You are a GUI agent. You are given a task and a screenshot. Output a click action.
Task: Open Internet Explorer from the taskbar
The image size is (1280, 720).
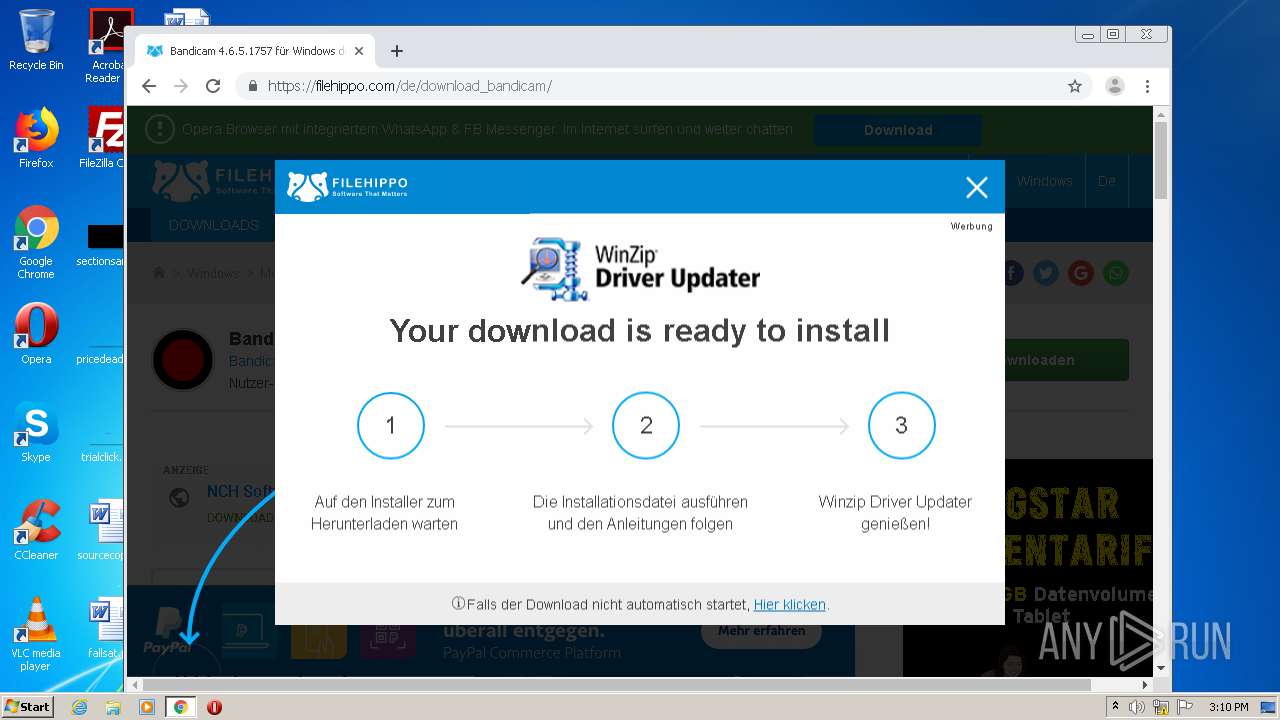coord(79,707)
